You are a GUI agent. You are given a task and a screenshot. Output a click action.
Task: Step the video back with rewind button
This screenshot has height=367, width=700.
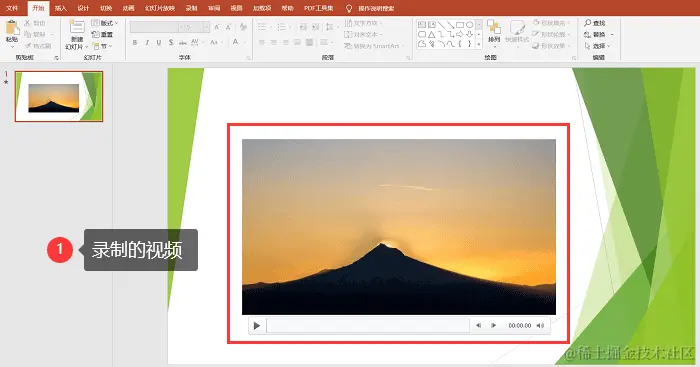pos(478,326)
